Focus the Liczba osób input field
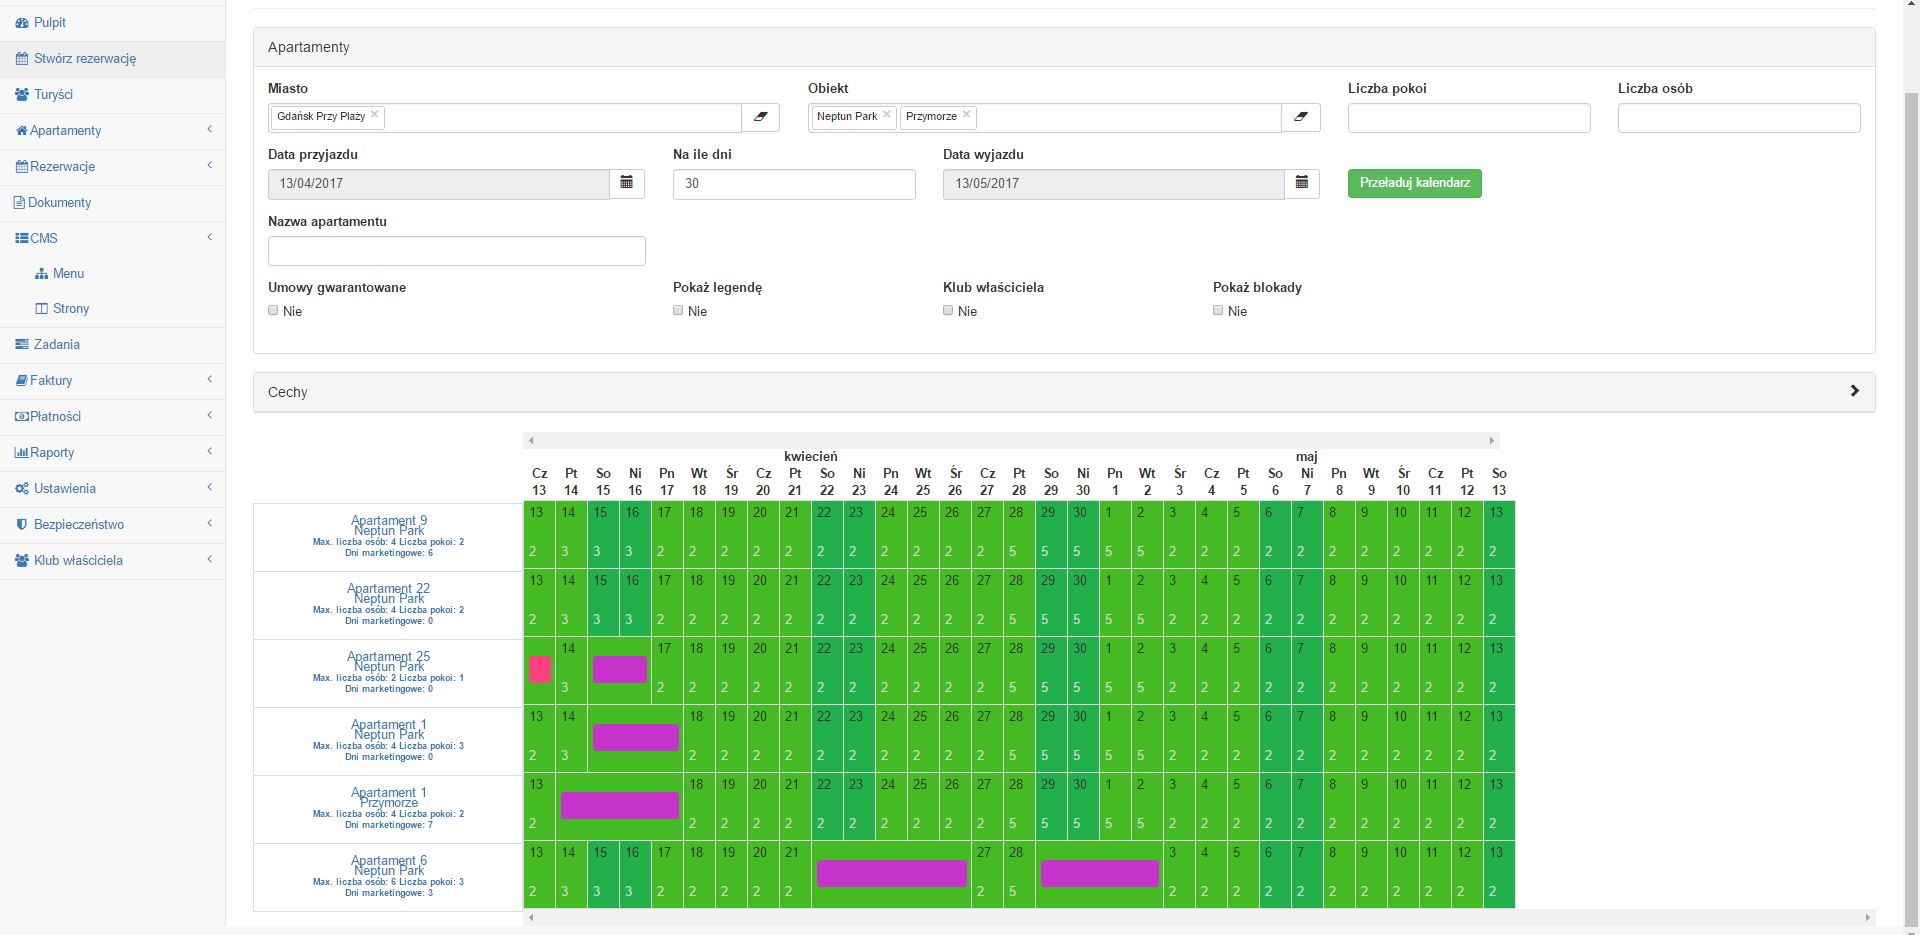 [1739, 117]
